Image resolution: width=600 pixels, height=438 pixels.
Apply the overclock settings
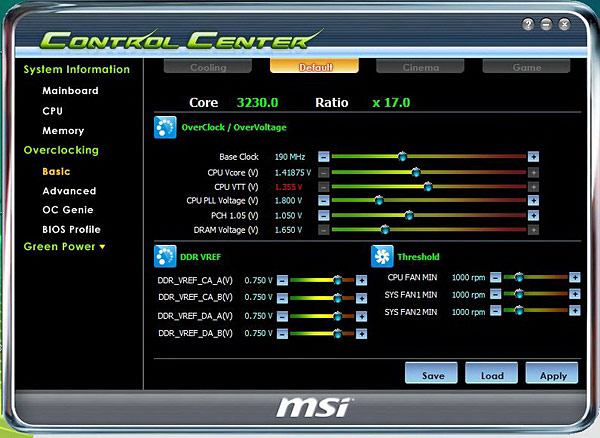click(552, 373)
